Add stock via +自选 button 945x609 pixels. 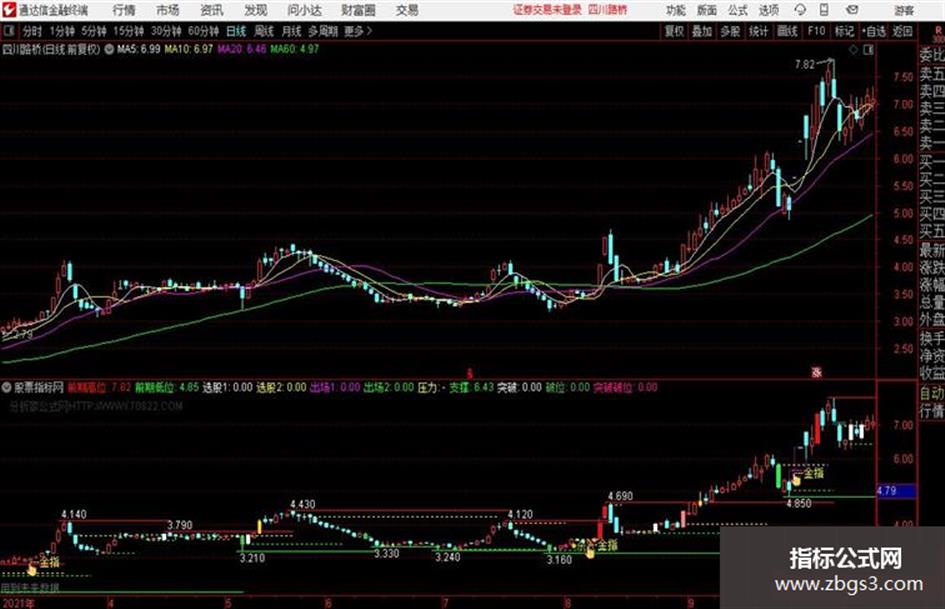coord(873,31)
